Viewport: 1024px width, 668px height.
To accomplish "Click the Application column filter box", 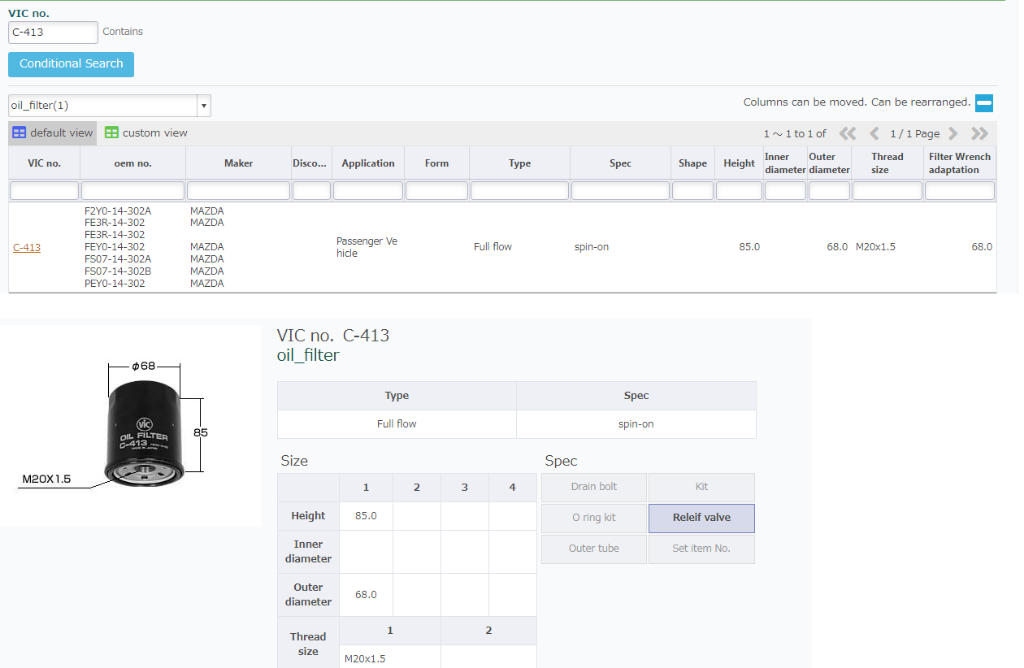I will (368, 191).
